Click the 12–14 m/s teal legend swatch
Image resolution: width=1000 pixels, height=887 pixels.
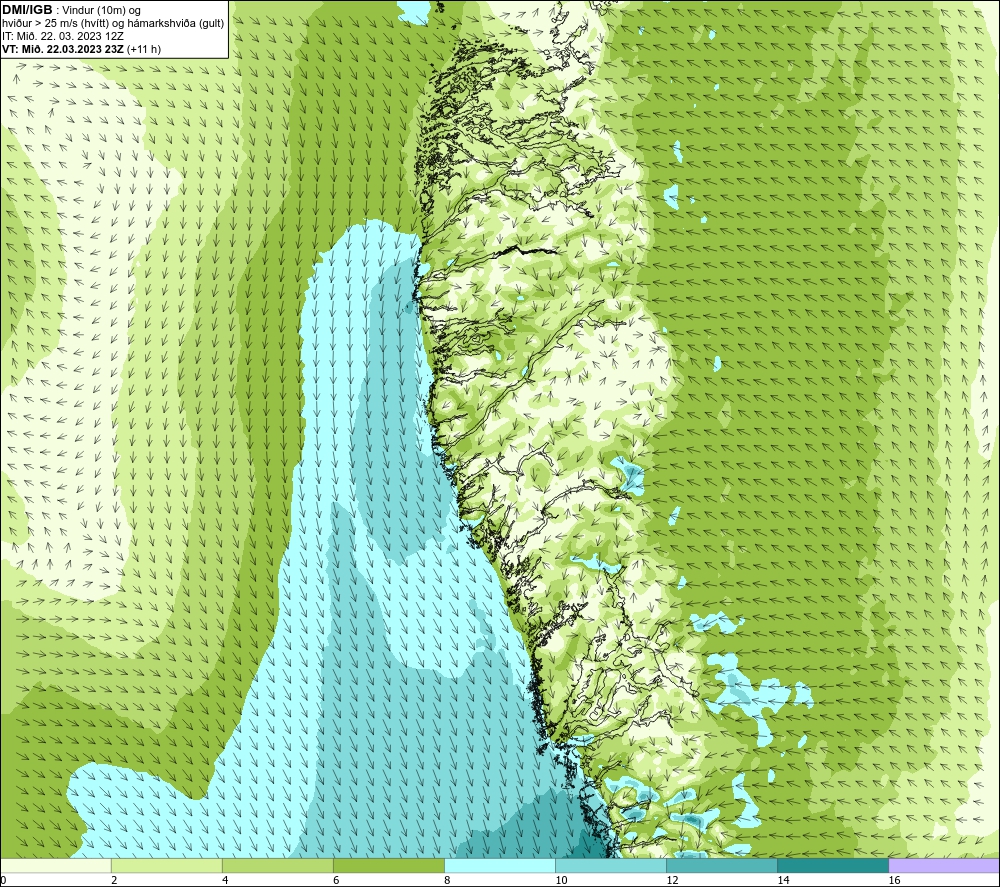pos(721,866)
